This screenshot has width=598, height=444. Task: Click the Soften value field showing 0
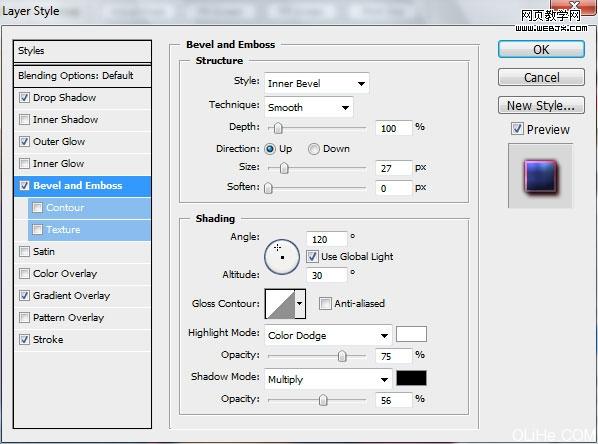[394, 188]
